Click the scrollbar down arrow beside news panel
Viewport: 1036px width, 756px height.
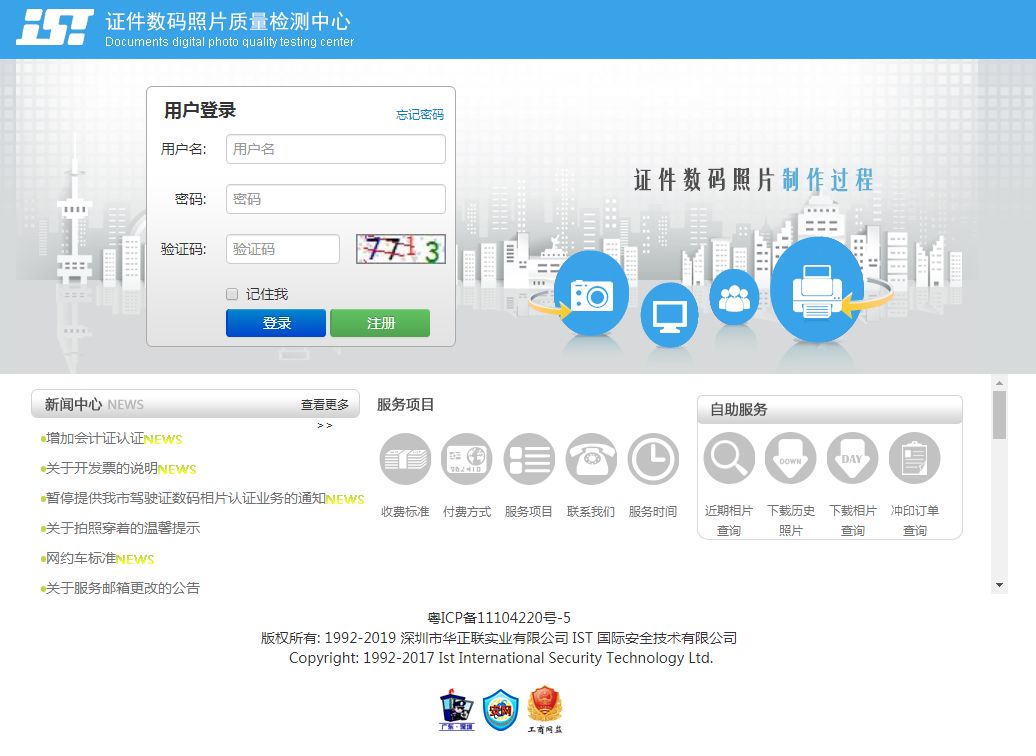1000,585
